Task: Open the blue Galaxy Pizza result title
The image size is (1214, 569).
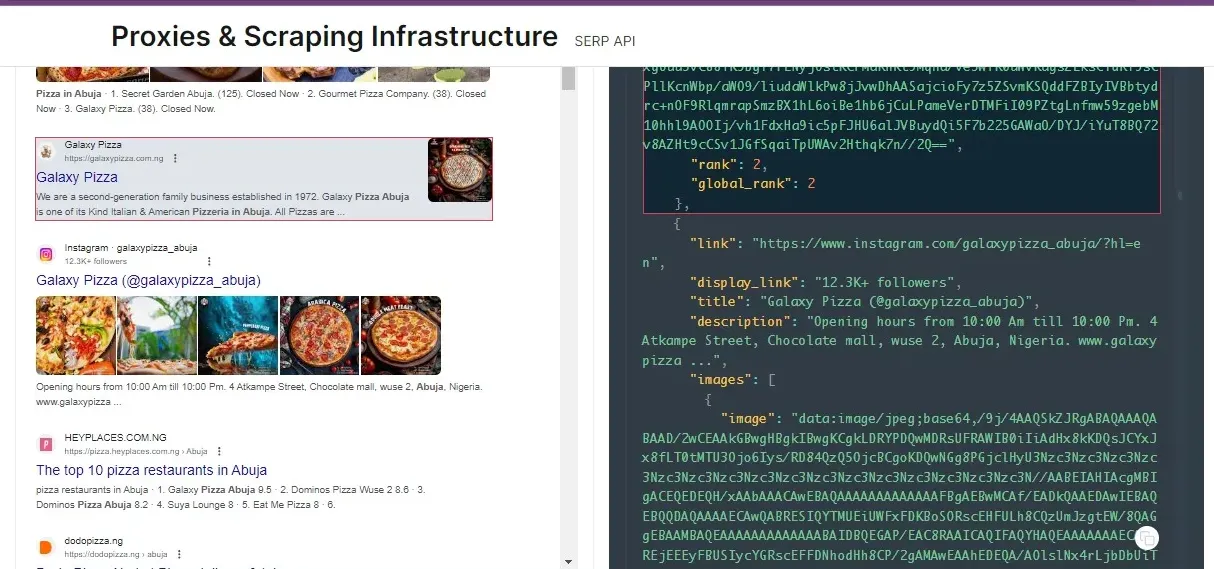Action: (77, 177)
